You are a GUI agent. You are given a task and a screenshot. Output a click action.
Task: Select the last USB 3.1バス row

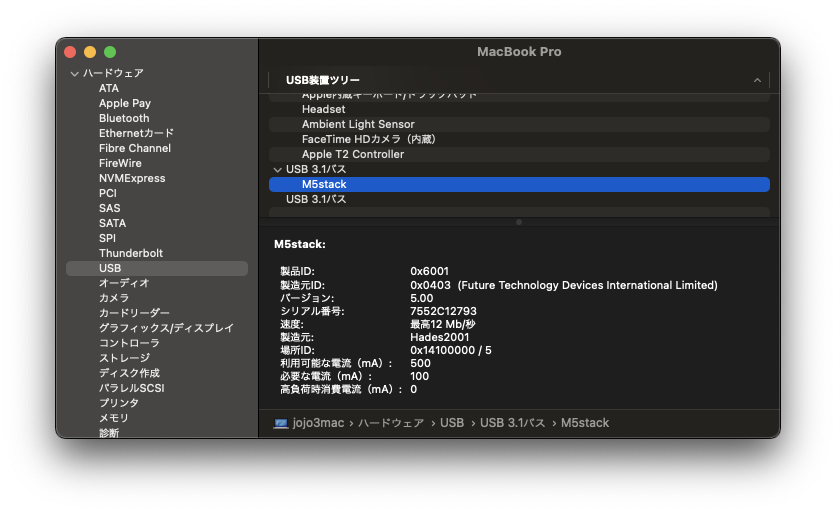(519, 199)
